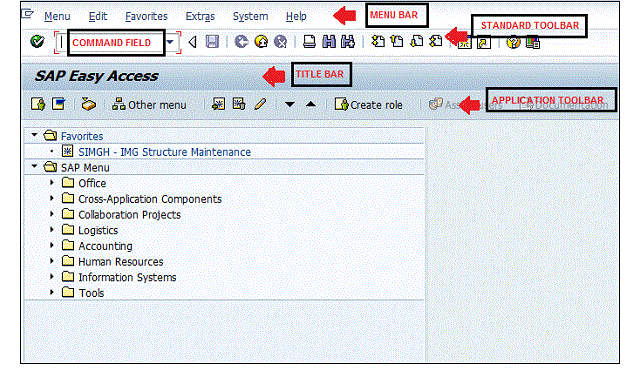Expand the Collaboration Projects arrow
The image size is (641, 370).
[52, 214]
